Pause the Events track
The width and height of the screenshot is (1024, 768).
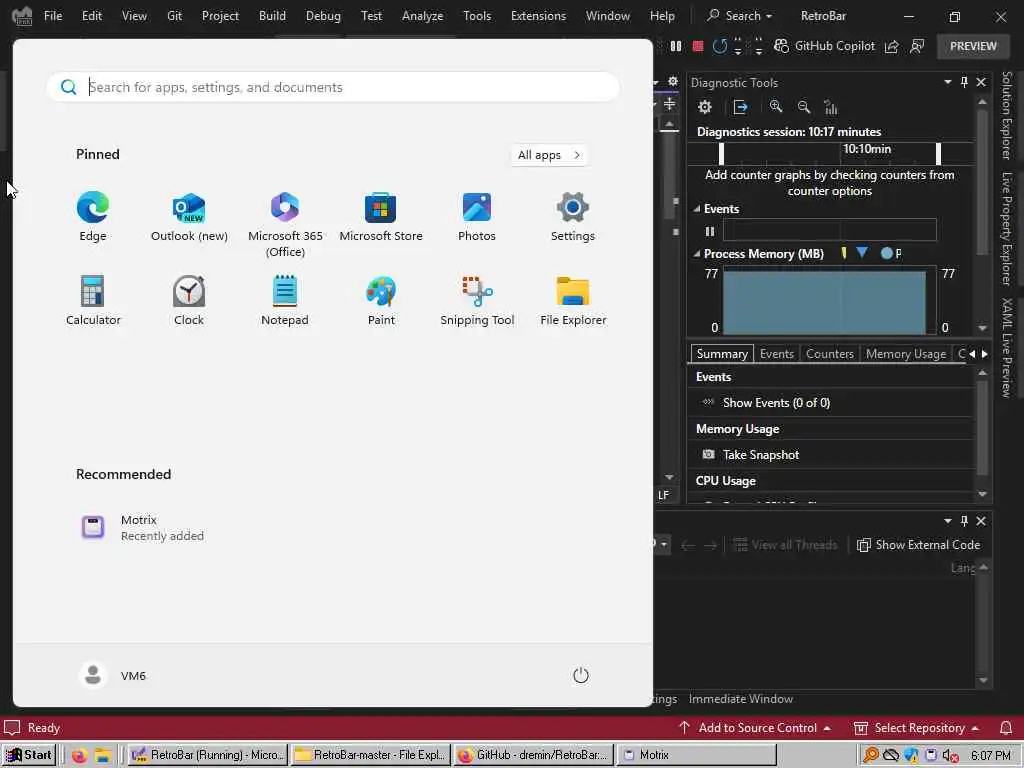tap(710, 231)
